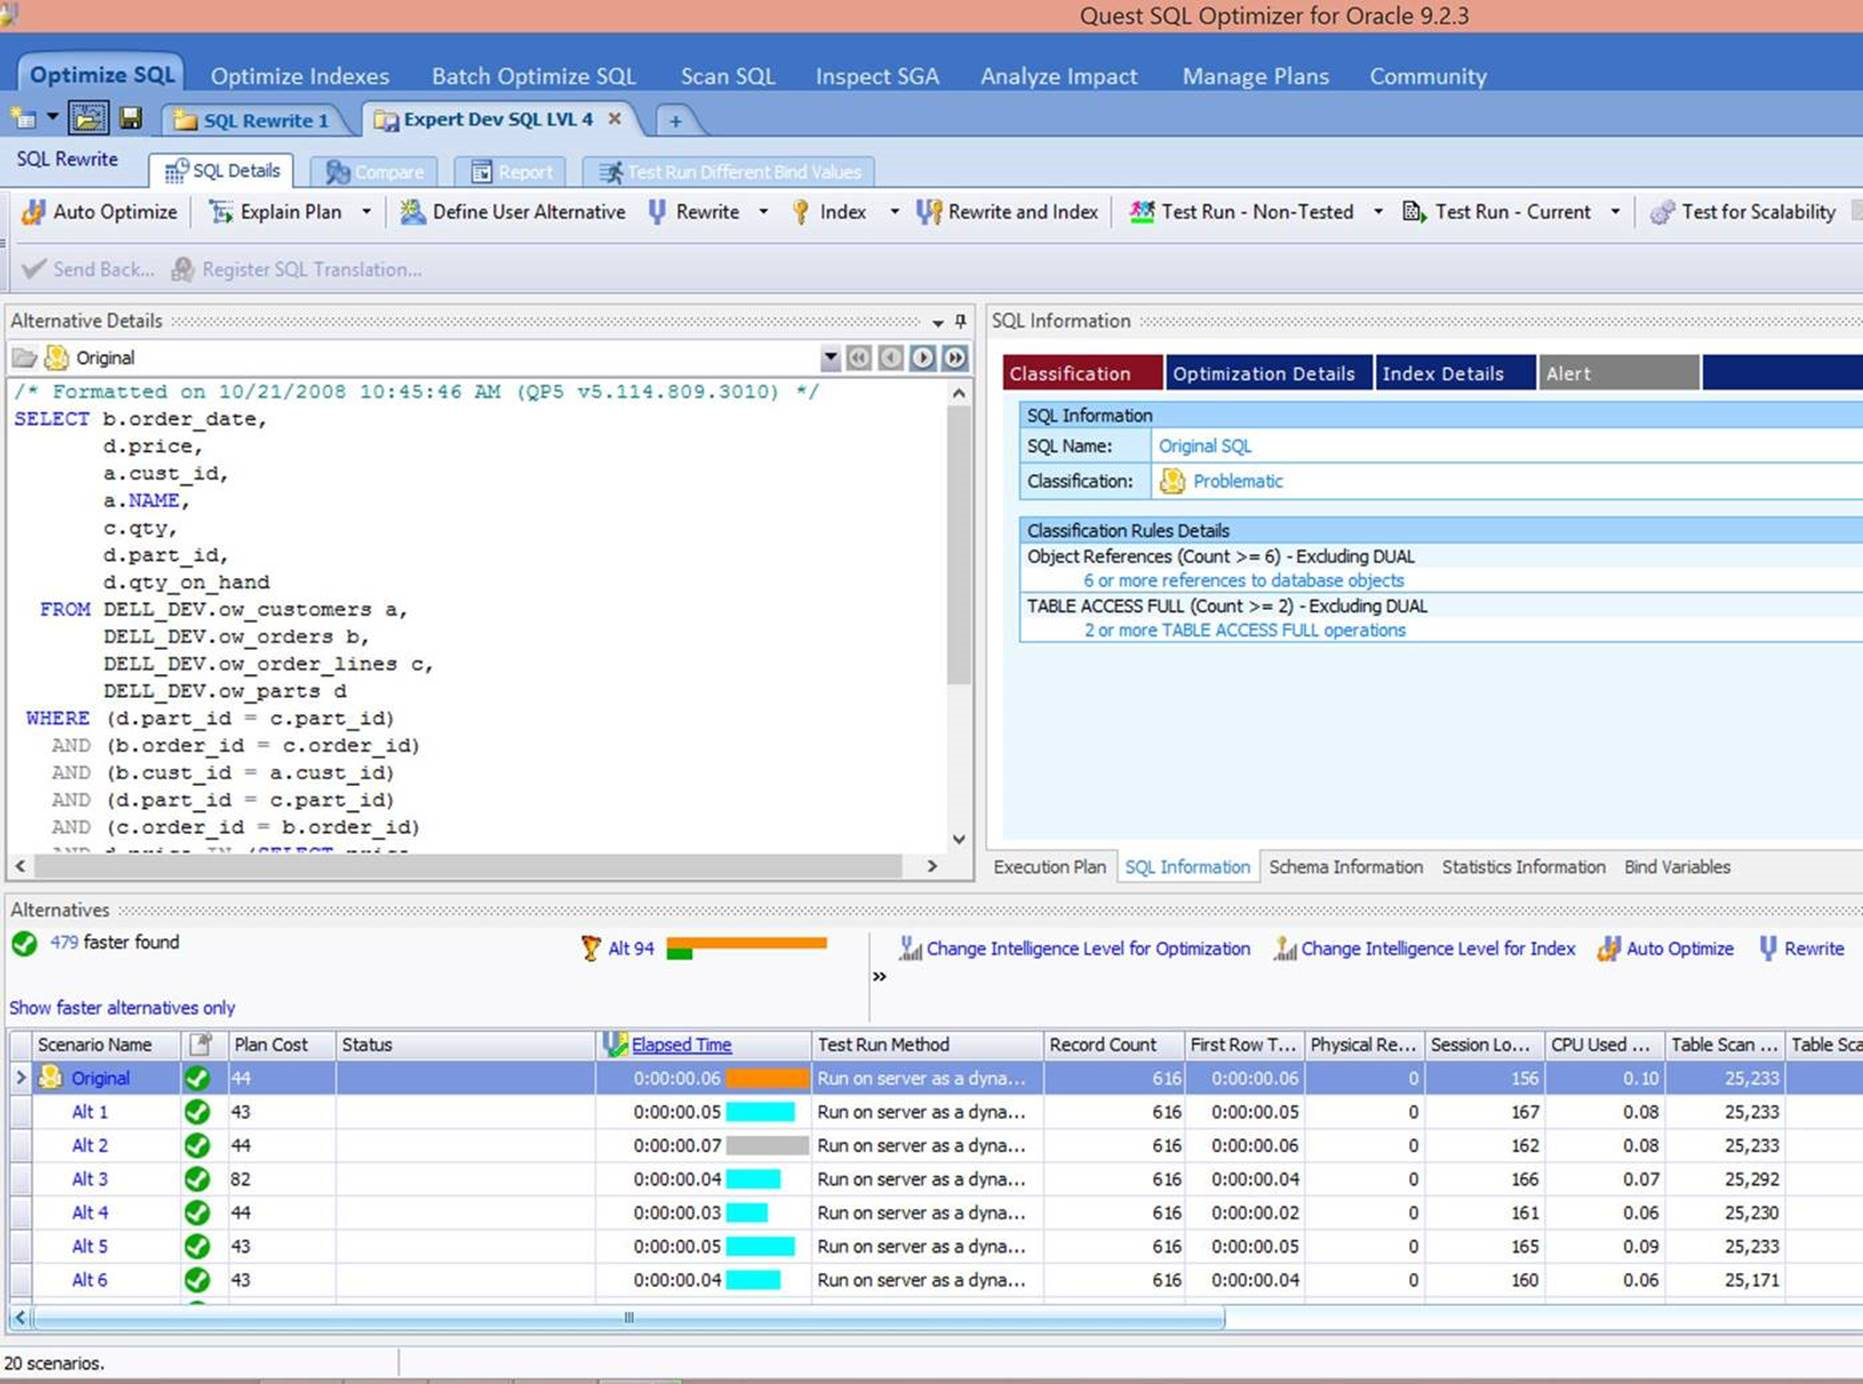
Task: Switch to Bind Variables bottom tab
Action: click(1677, 867)
